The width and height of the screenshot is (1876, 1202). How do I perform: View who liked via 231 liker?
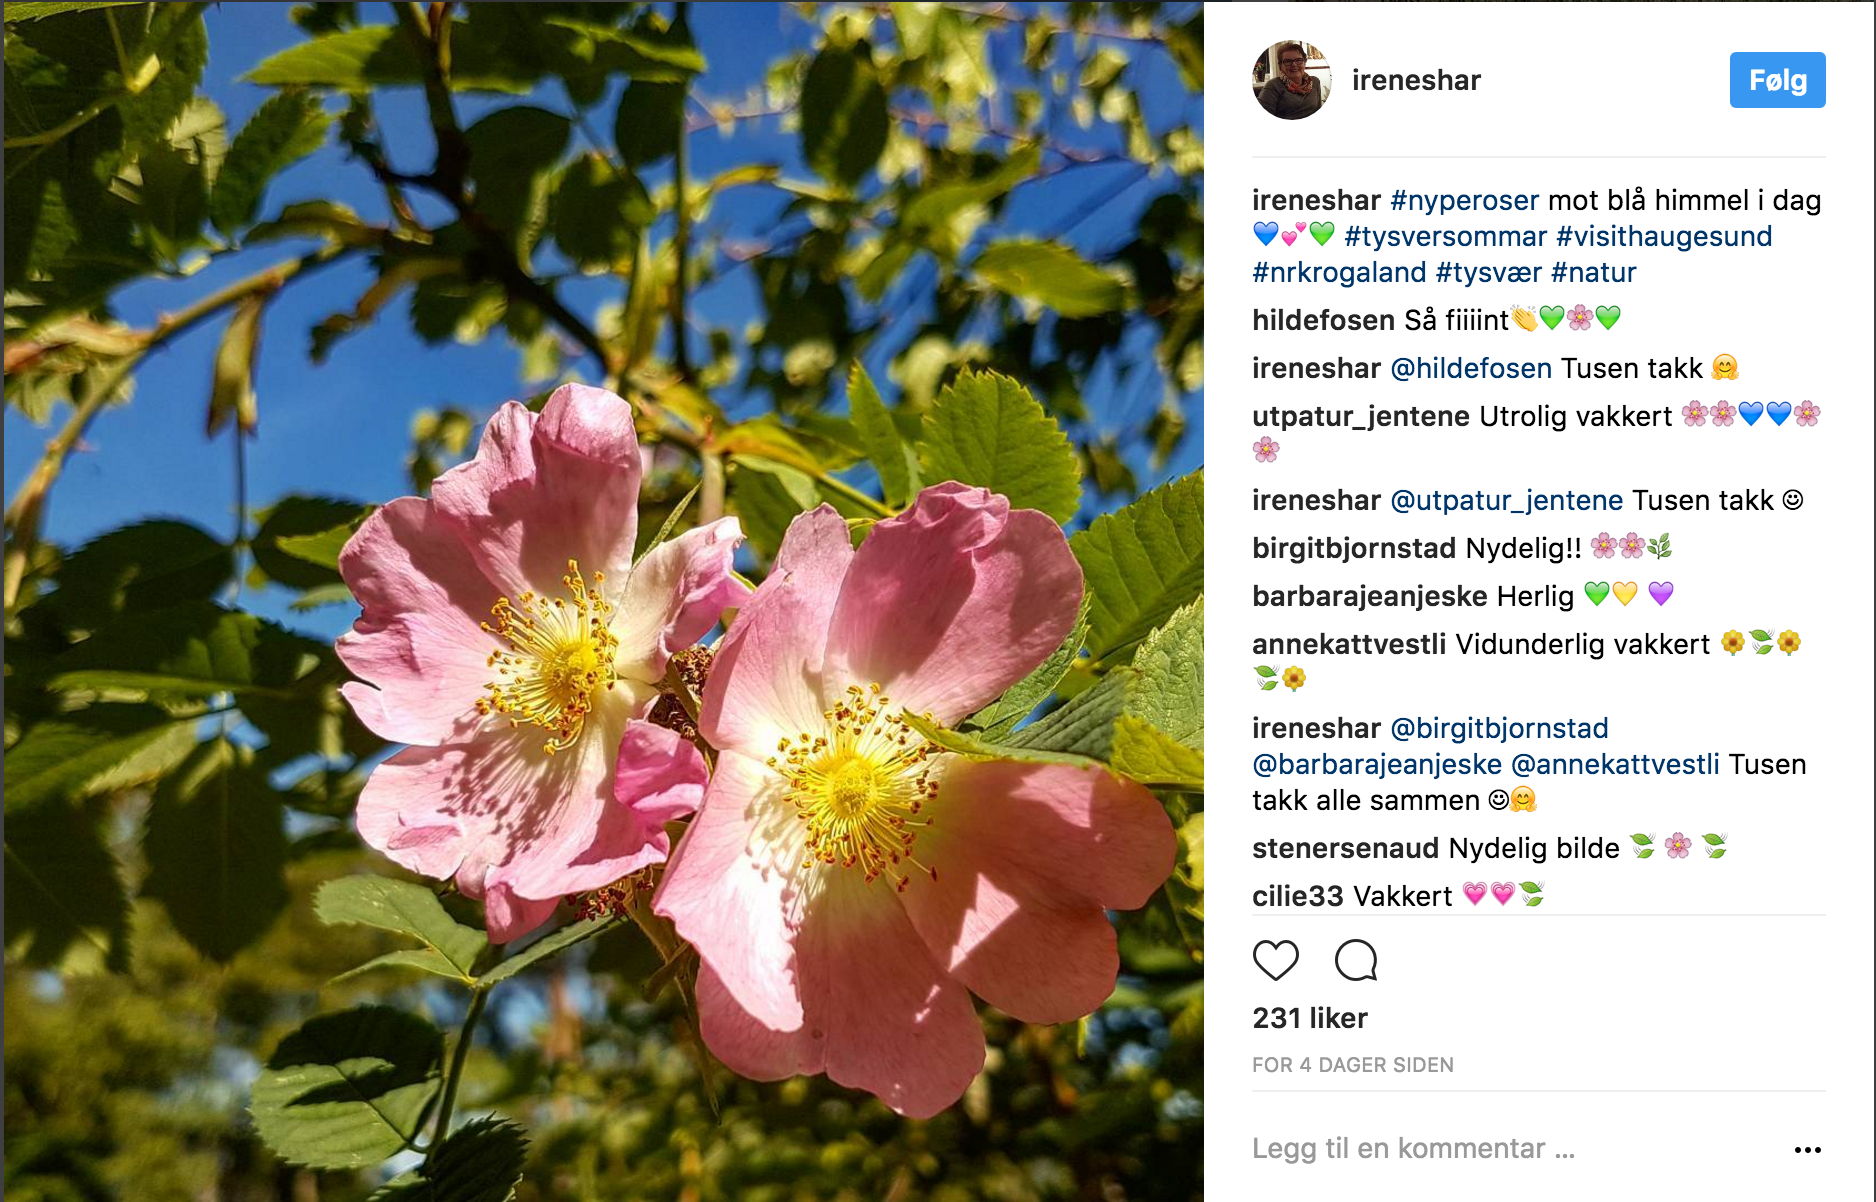pyautogui.click(x=1310, y=1018)
